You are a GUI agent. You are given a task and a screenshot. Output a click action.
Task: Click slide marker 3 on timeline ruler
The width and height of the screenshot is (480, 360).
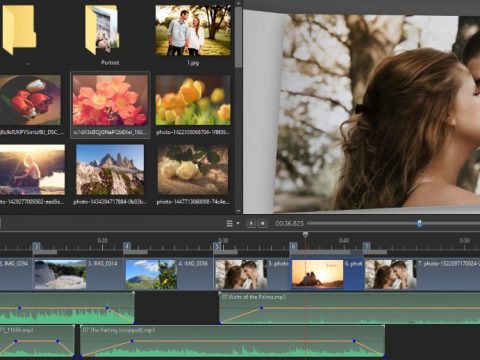click(x=36, y=247)
